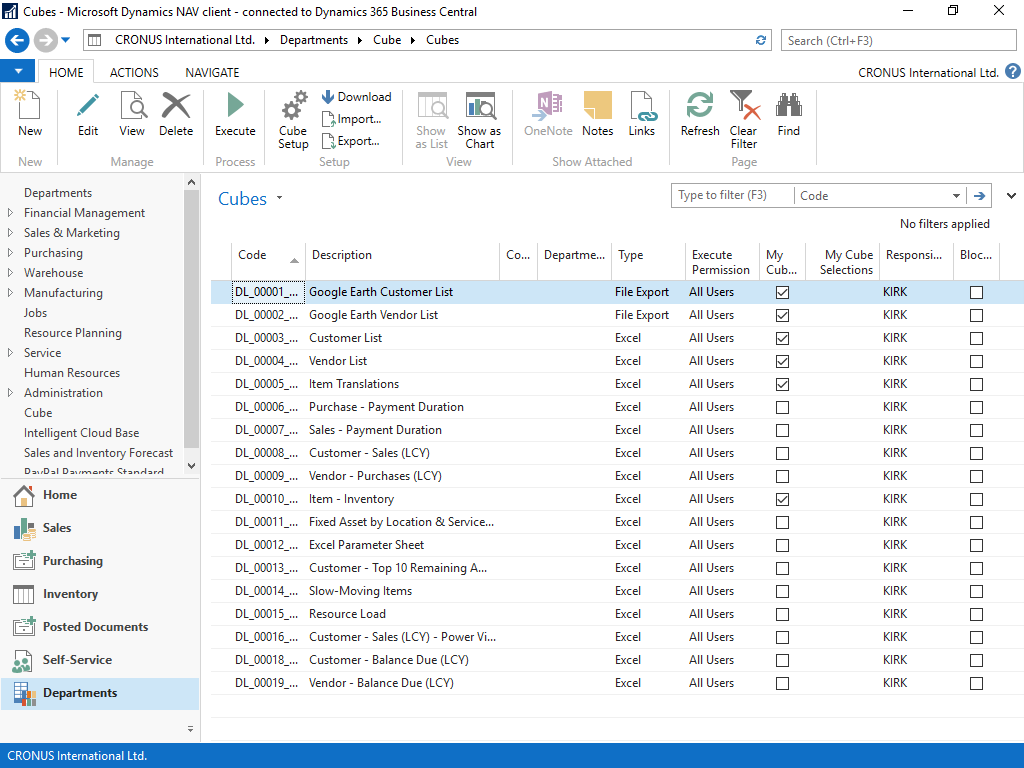Screen dimensions: 1024x768
Task: Click CRONUS International Ltd. breadcrumb
Action: click(x=185, y=40)
